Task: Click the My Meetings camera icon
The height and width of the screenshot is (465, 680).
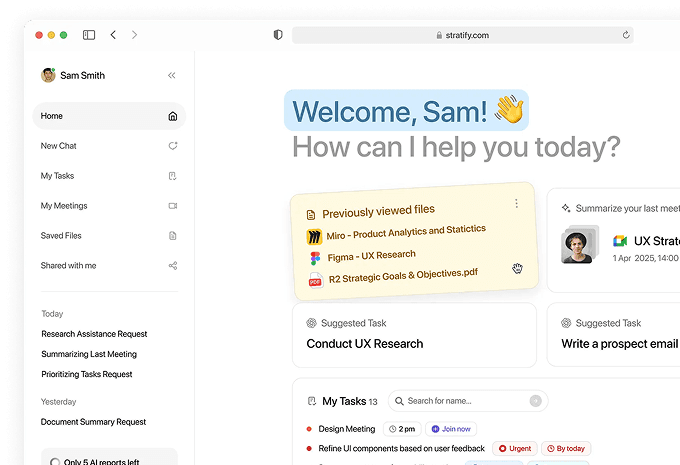Action: click(173, 206)
